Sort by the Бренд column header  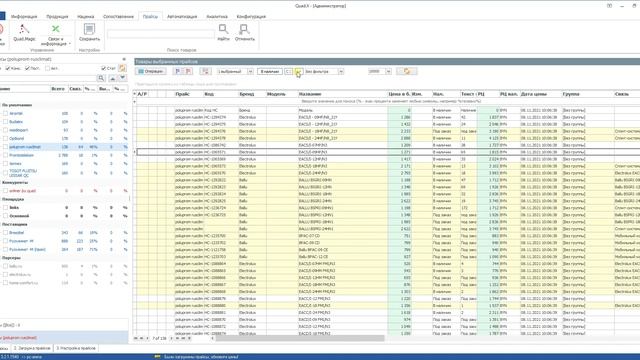pyautogui.click(x=252, y=94)
